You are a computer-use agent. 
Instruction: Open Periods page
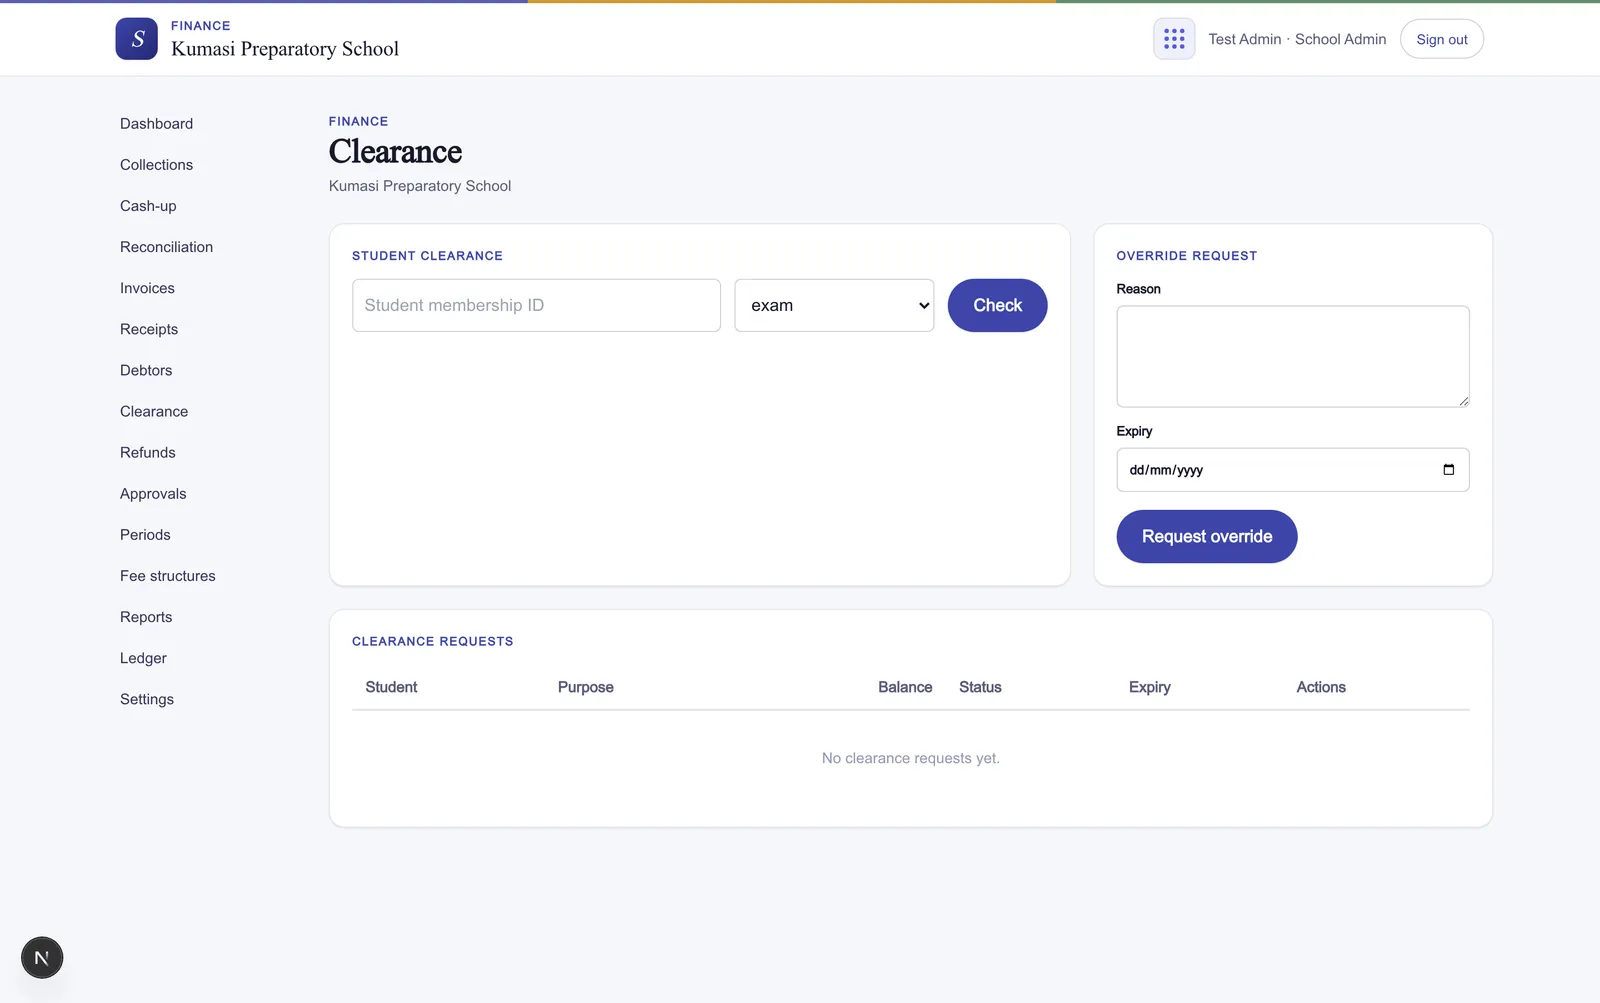[x=145, y=535]
